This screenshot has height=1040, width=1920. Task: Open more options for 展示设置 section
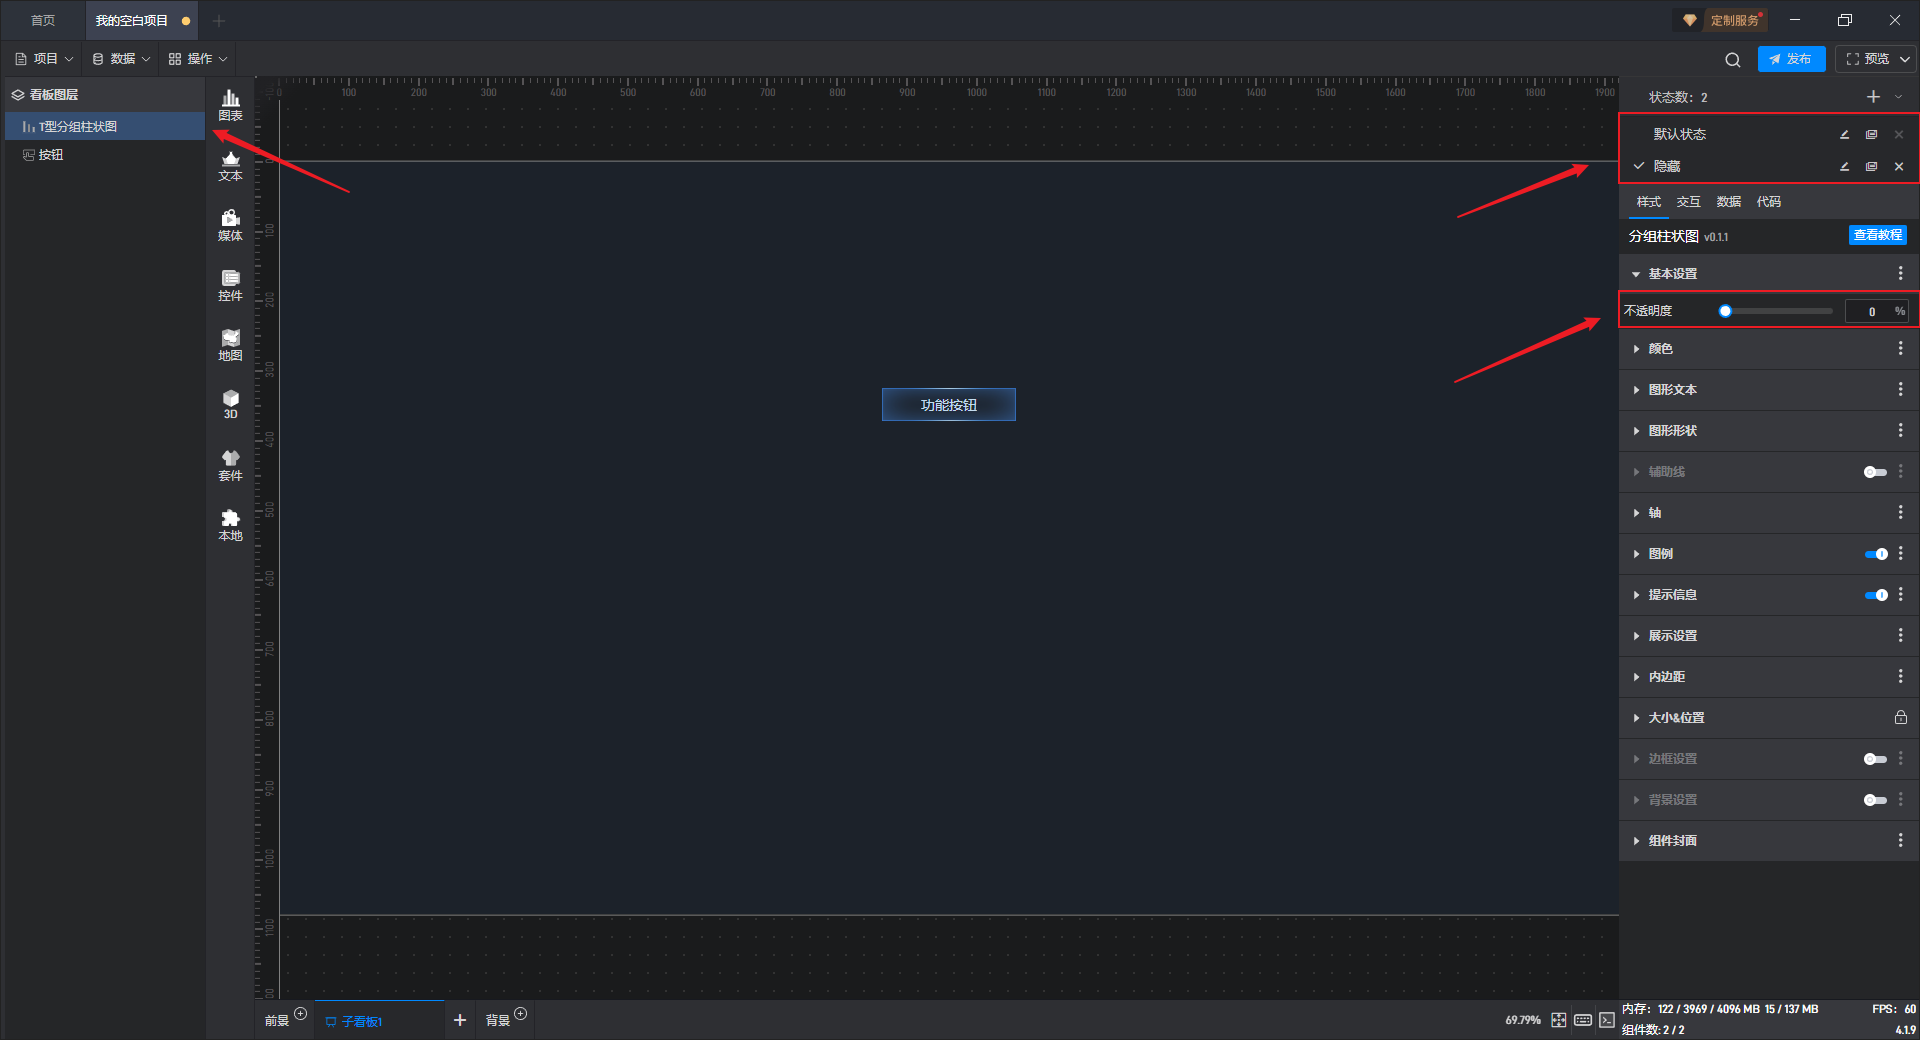1901,636
